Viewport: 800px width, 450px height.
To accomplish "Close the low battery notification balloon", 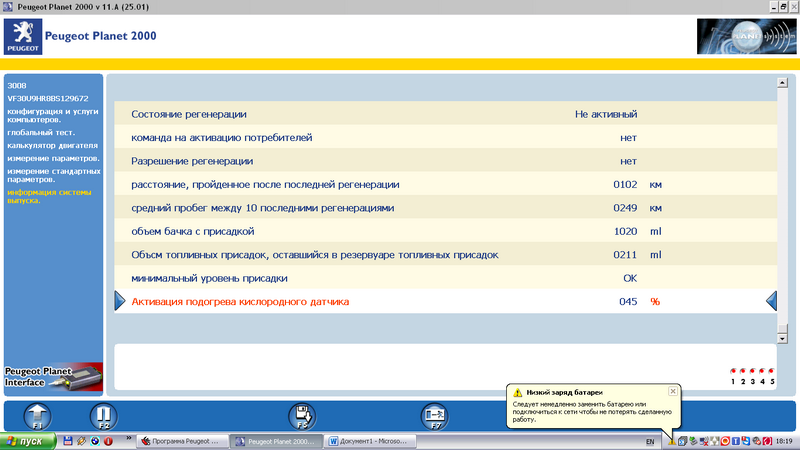I will point(672,391).
